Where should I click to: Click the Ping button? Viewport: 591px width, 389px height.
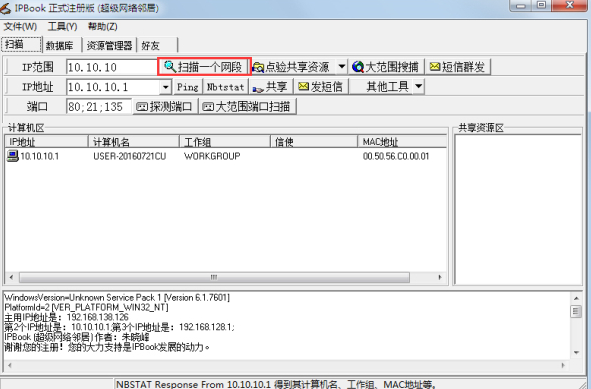click(x=188, y=87)
